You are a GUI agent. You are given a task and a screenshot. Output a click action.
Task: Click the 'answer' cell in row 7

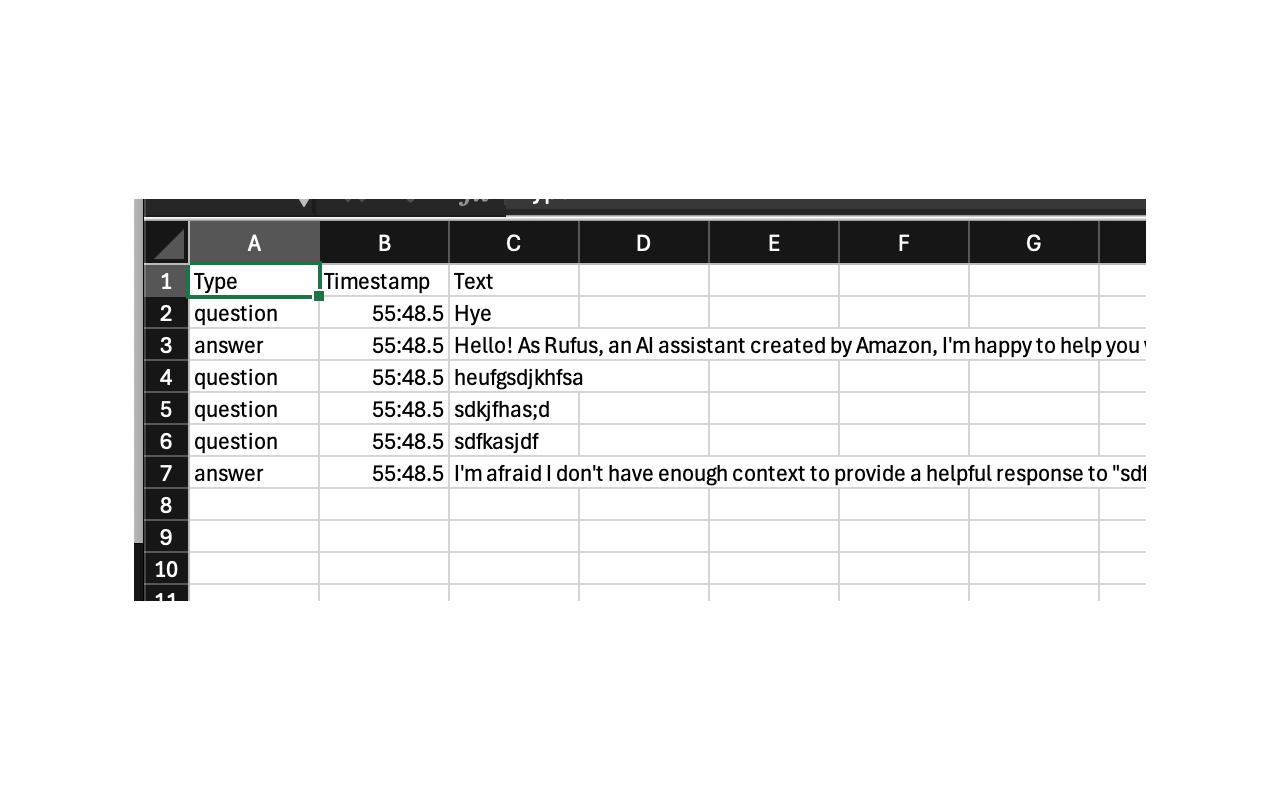click(254, 473)
